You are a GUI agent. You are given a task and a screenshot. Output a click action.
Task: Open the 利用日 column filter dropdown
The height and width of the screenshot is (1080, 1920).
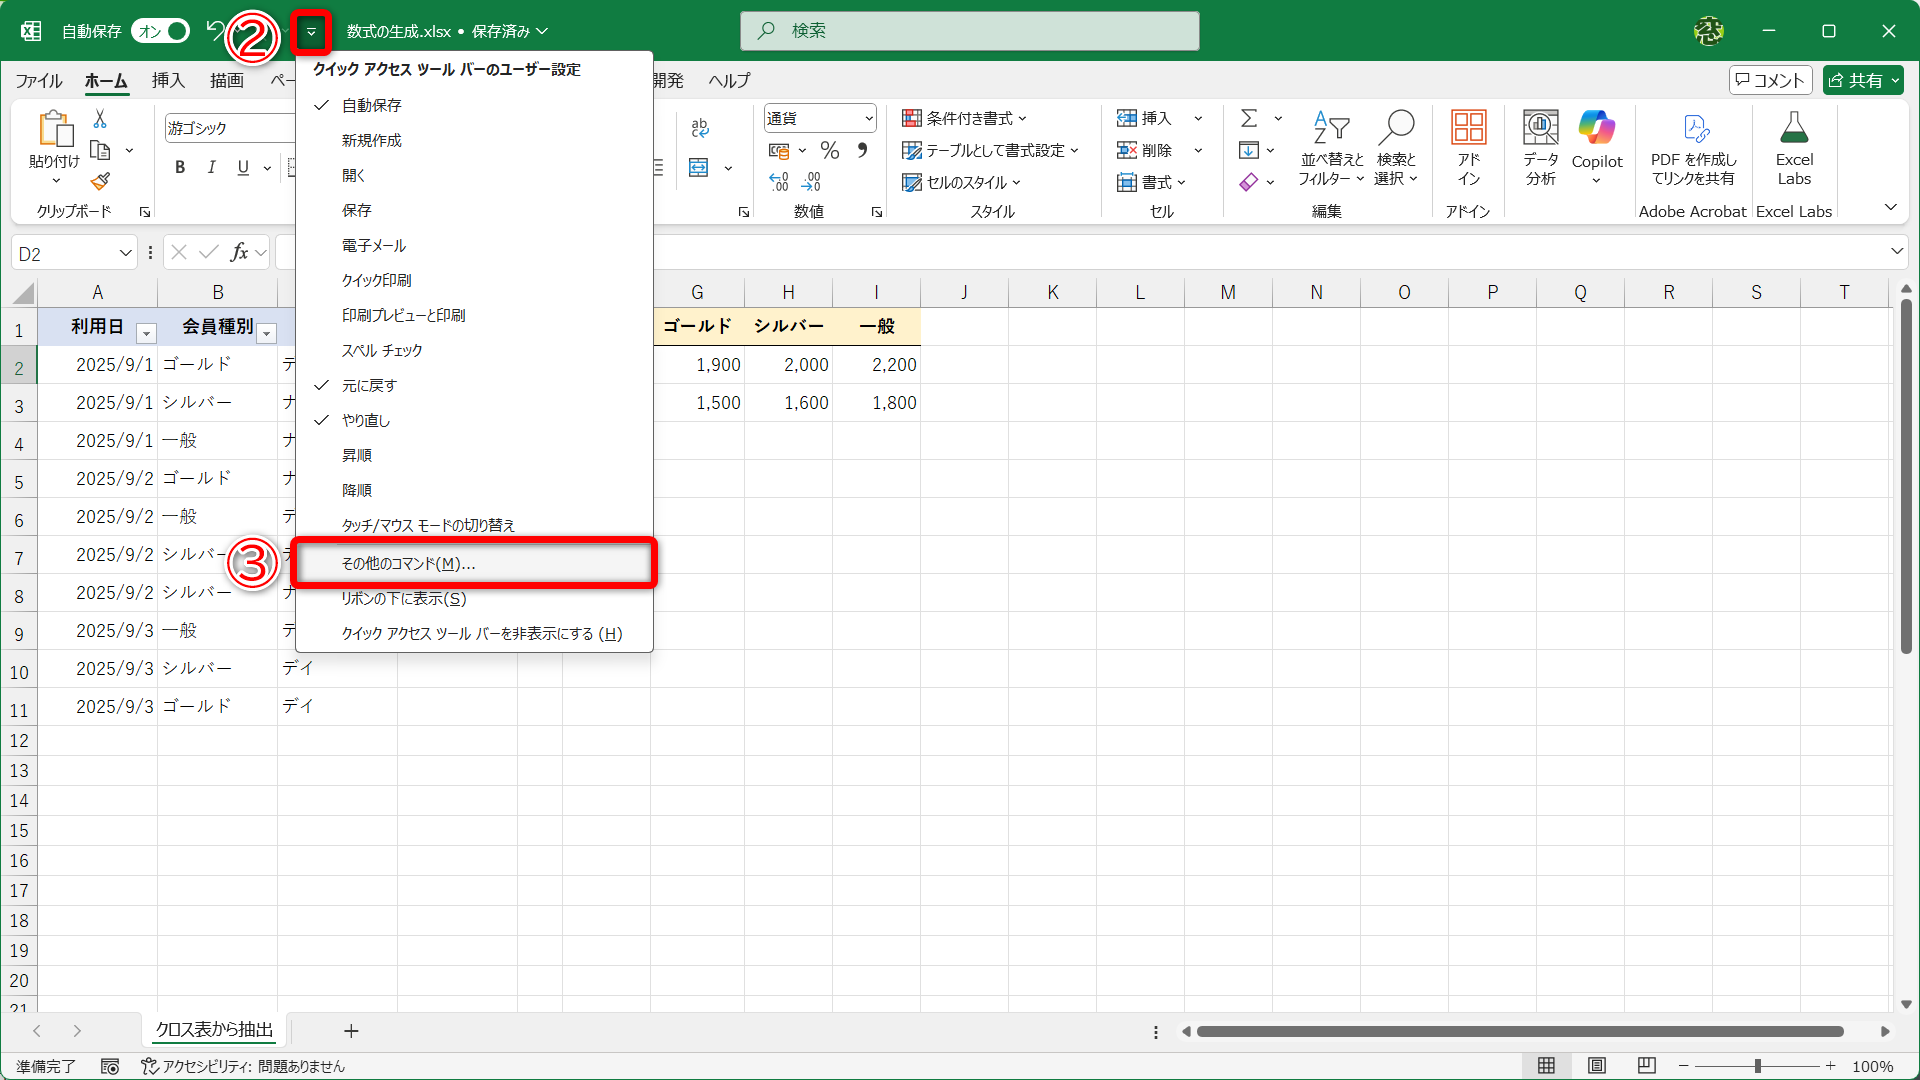[147, 333]
